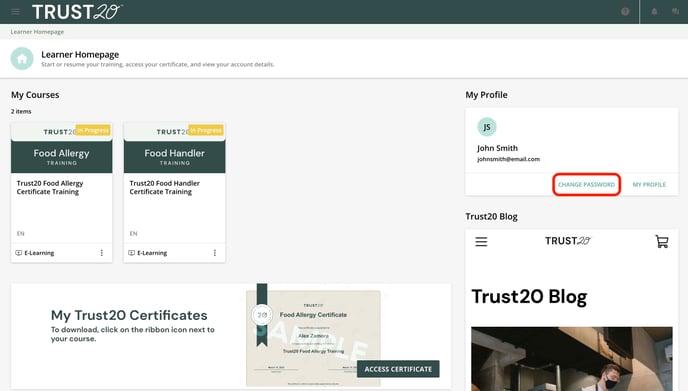Click the sample Food Allergy Certificate image

(x=313, y=338)
